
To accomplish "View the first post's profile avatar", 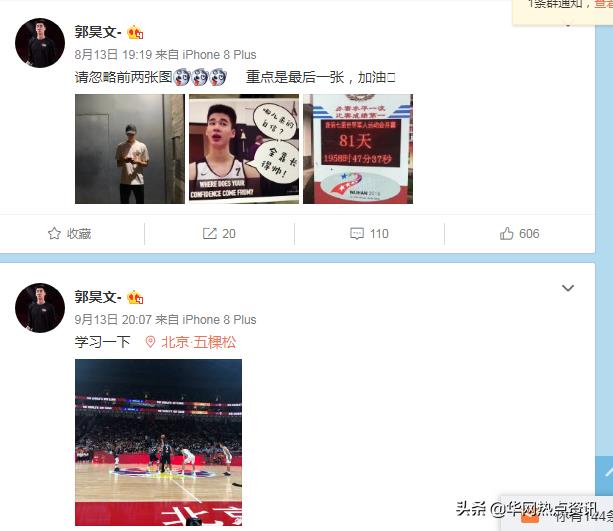I will pyautogui.click(x=40, y=43).
